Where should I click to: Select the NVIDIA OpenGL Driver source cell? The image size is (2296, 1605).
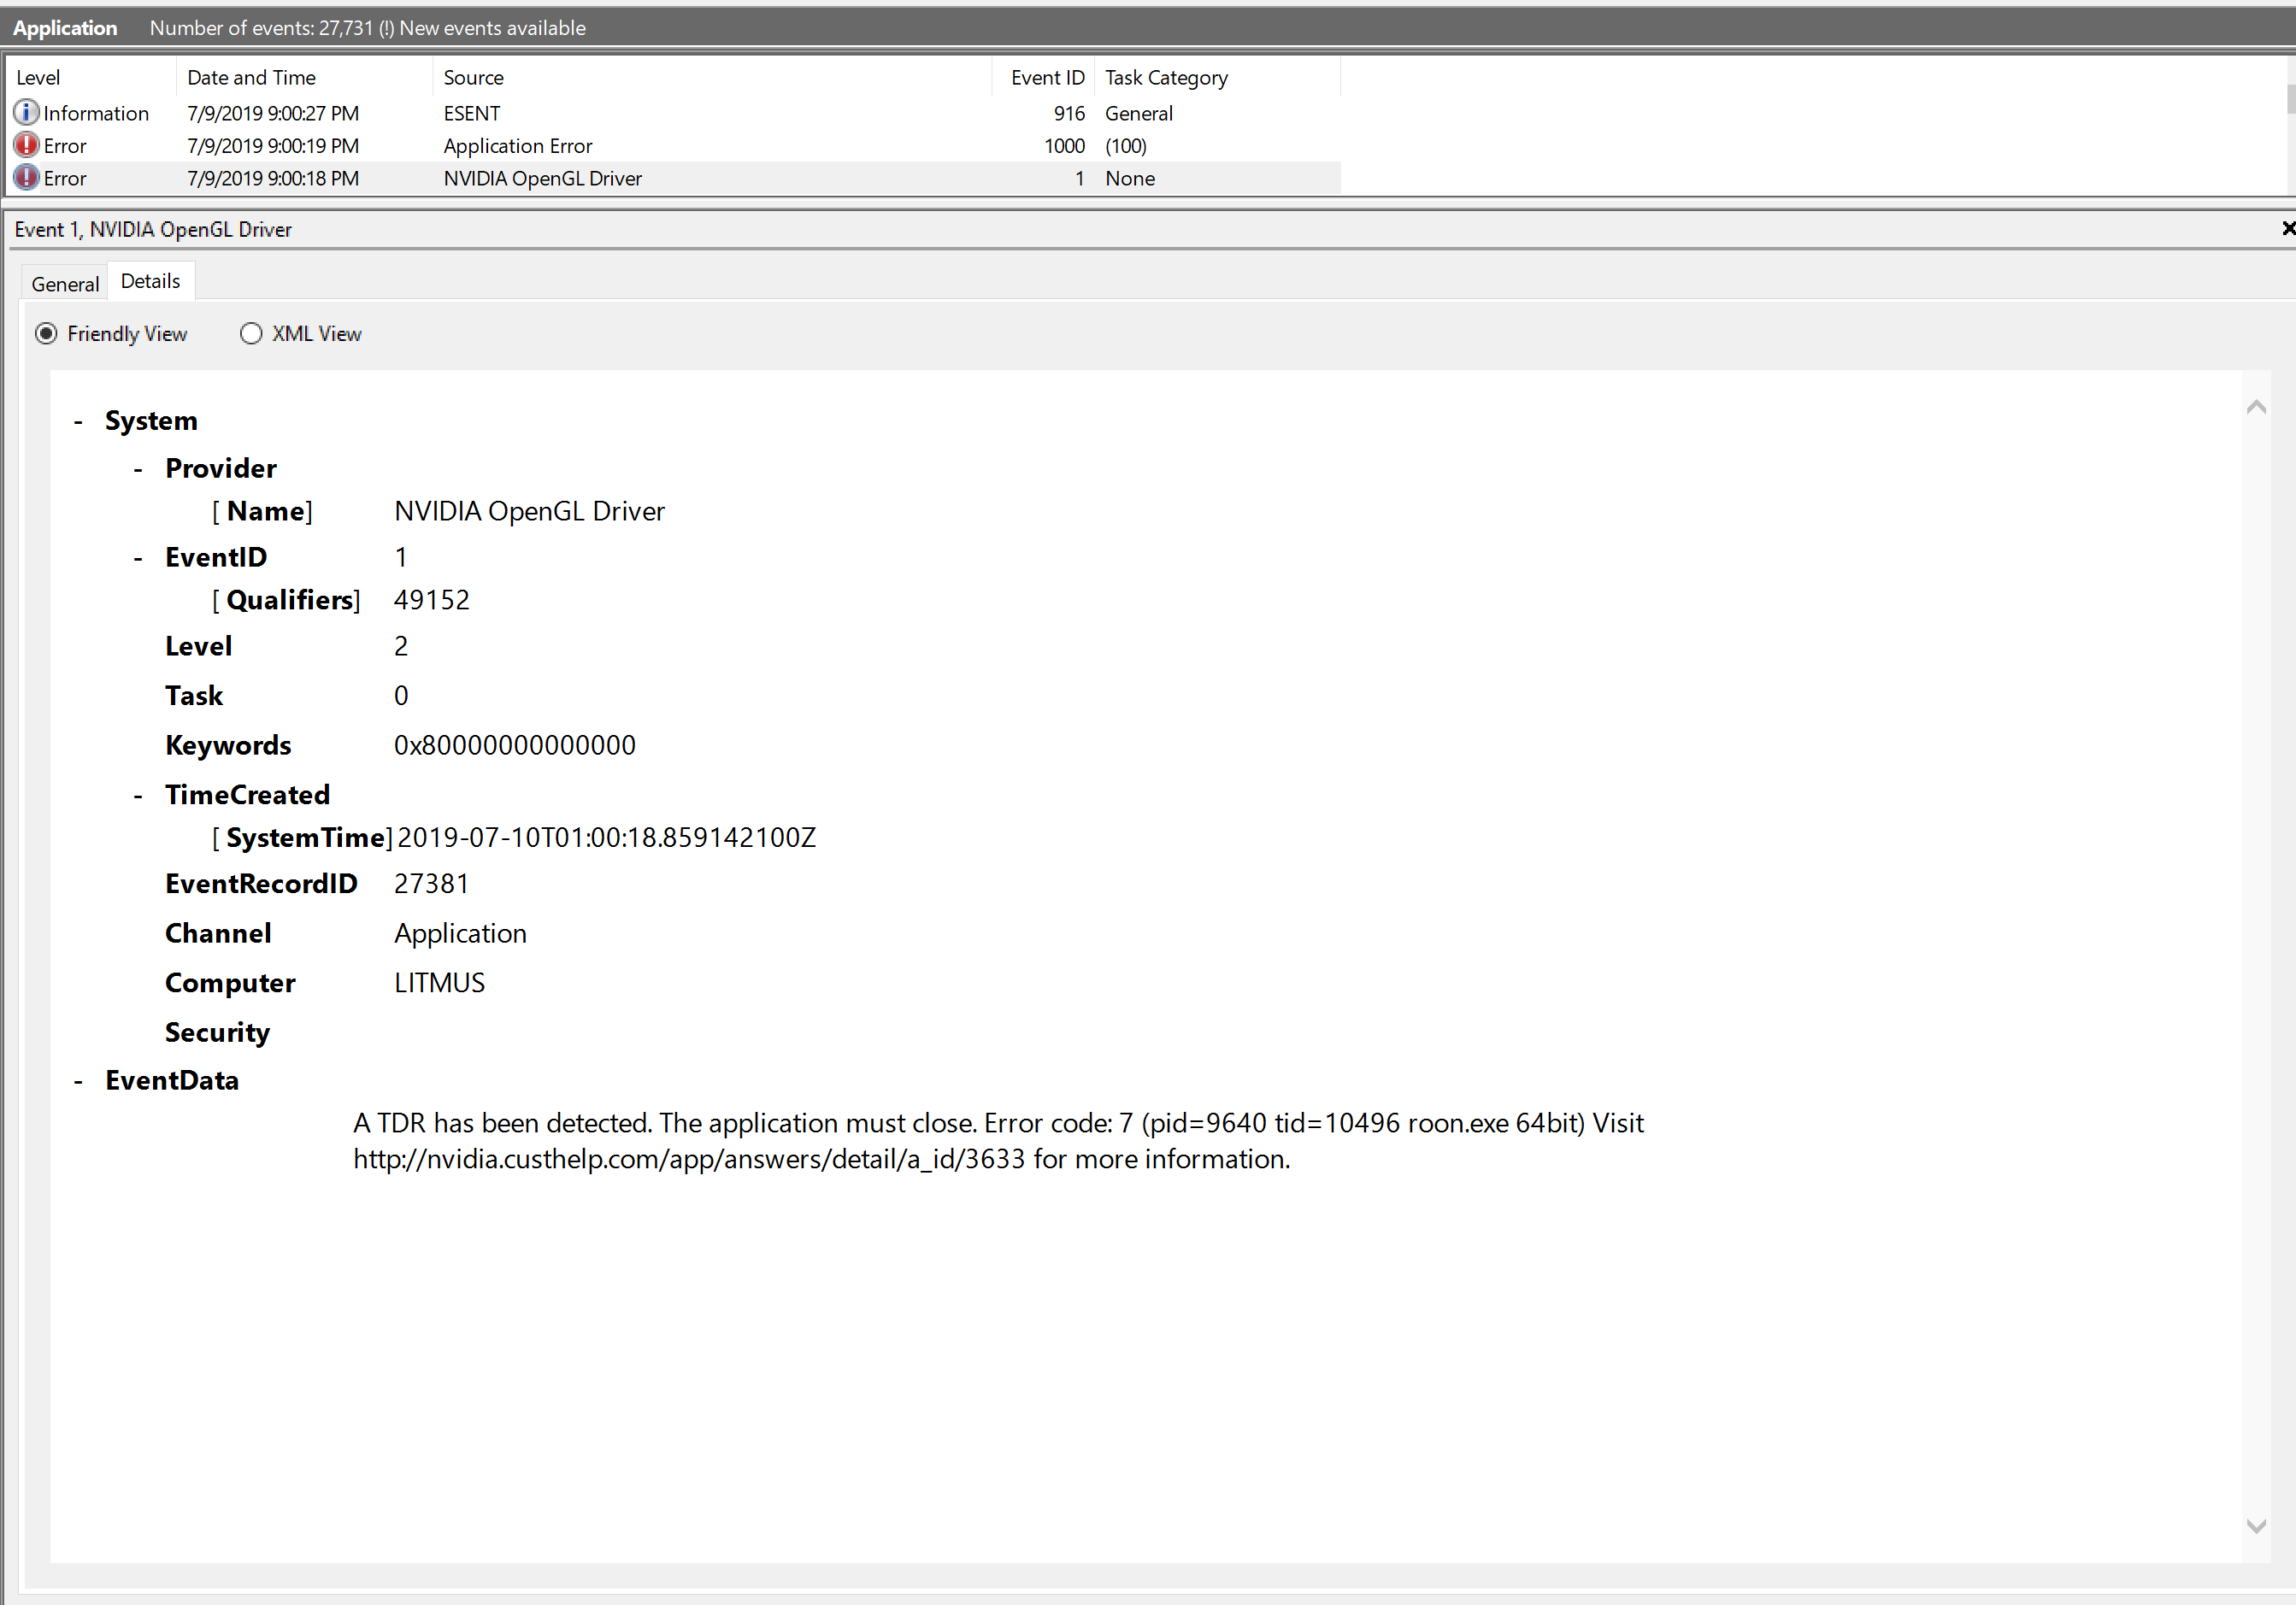tap(543, 178)
